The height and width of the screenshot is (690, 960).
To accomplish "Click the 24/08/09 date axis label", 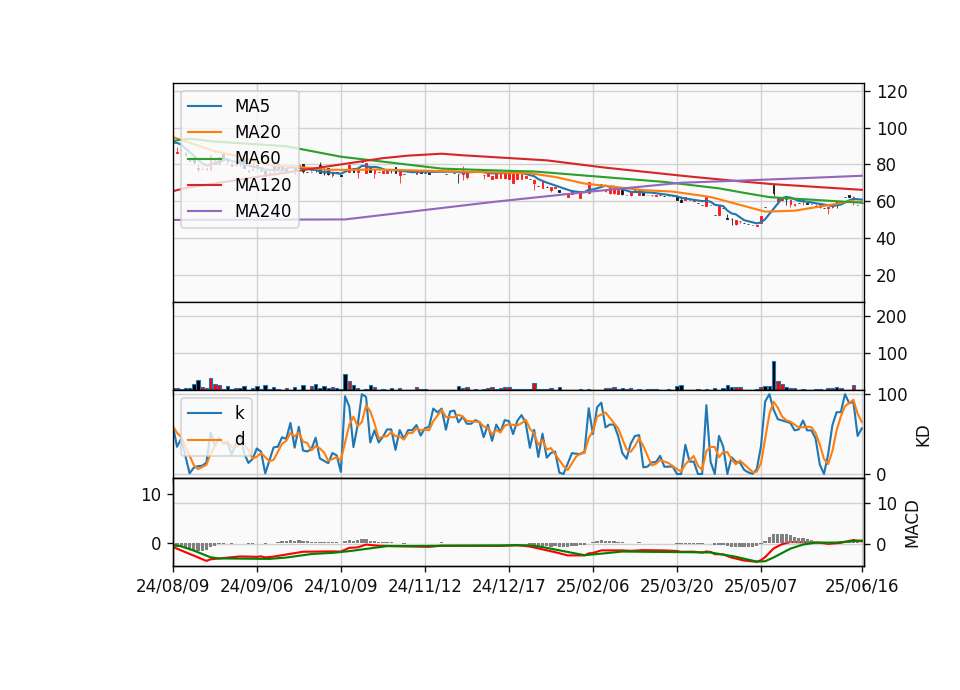I will click(173, 586).
